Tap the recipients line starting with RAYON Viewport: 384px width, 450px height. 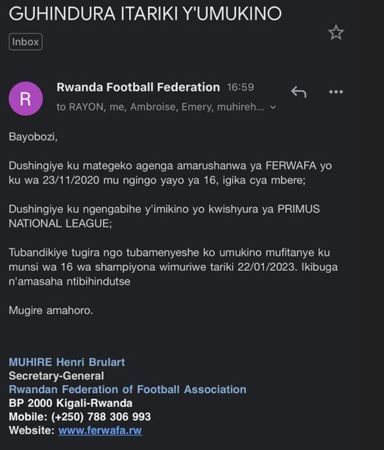(x=160, y=107)
